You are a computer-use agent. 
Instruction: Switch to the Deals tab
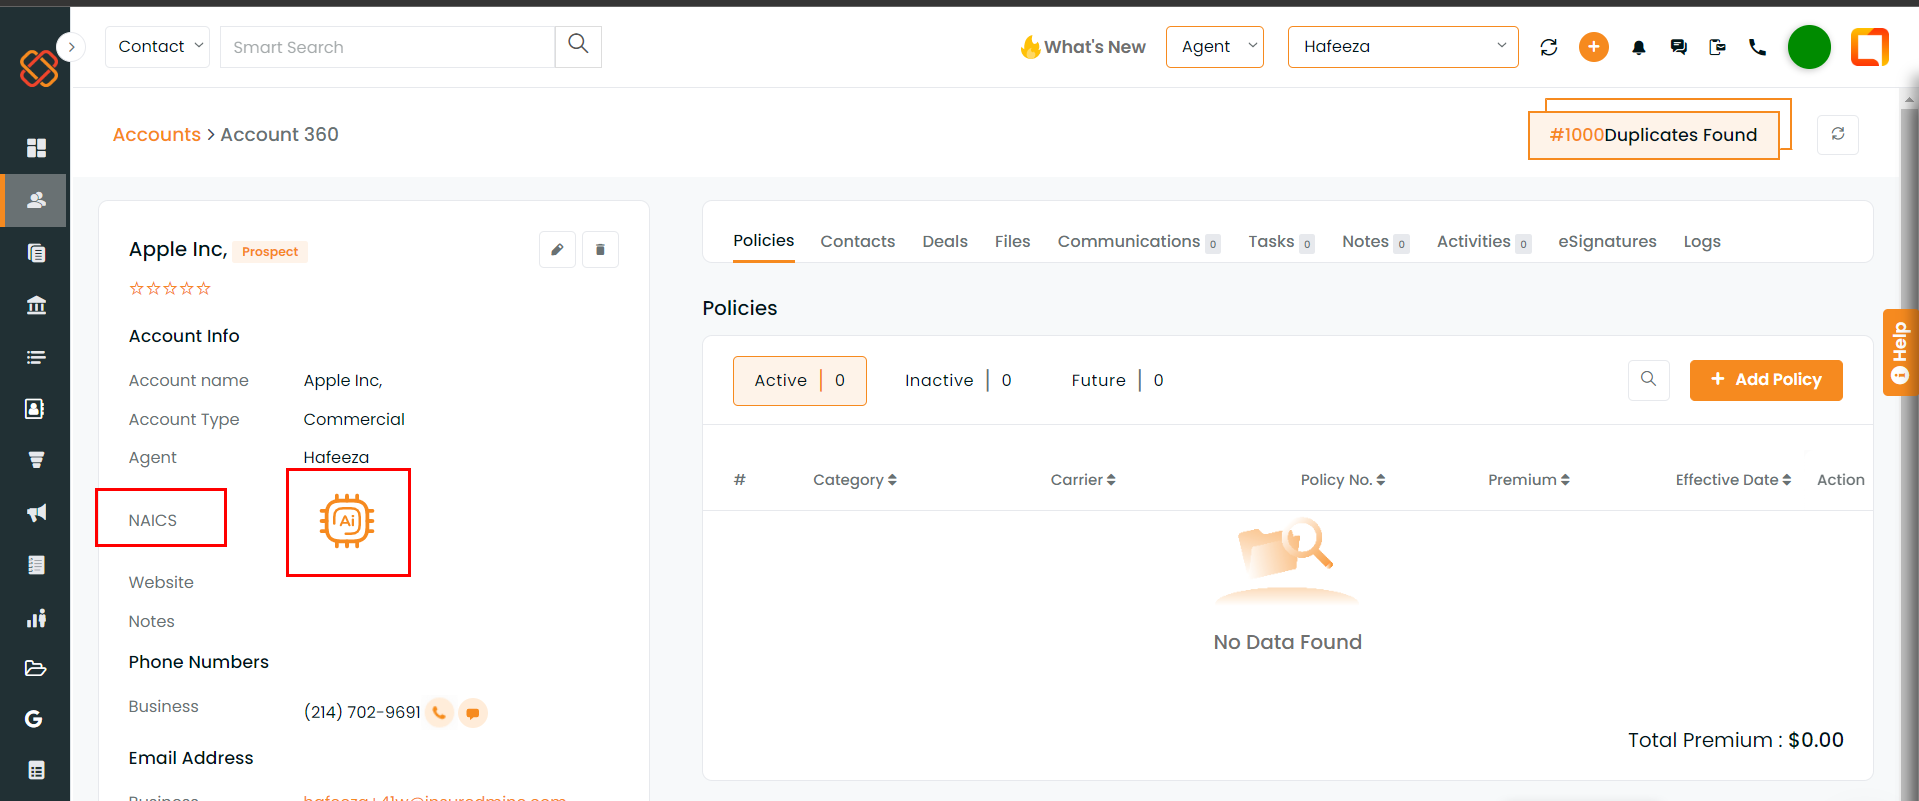(944, 242)
